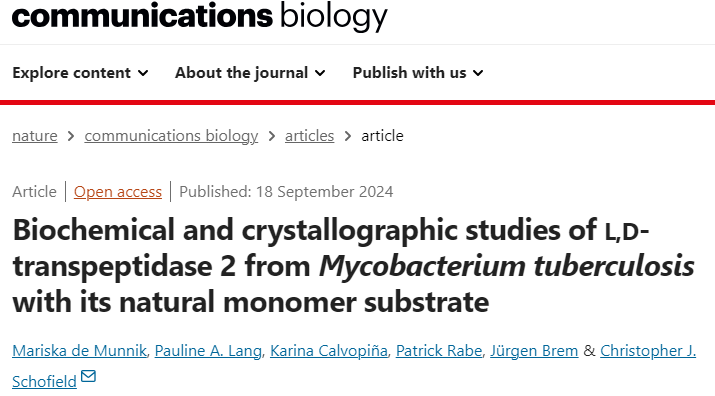Expand the Explore content menu
Viewport: 715px width, 396px height.
(x=80, y=73)
